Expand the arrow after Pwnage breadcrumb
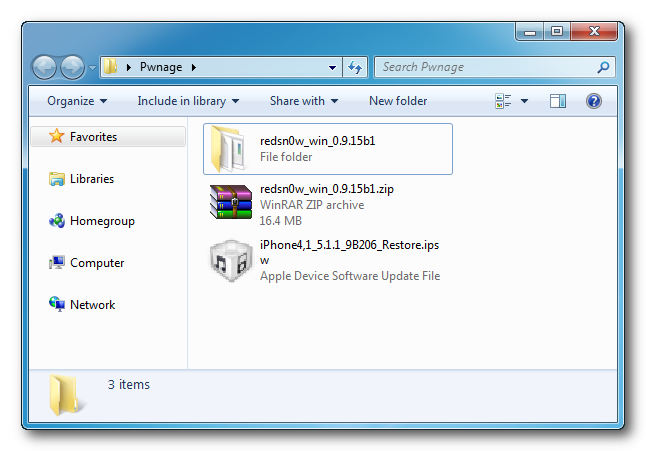646x451 pixels. (194, 67)
